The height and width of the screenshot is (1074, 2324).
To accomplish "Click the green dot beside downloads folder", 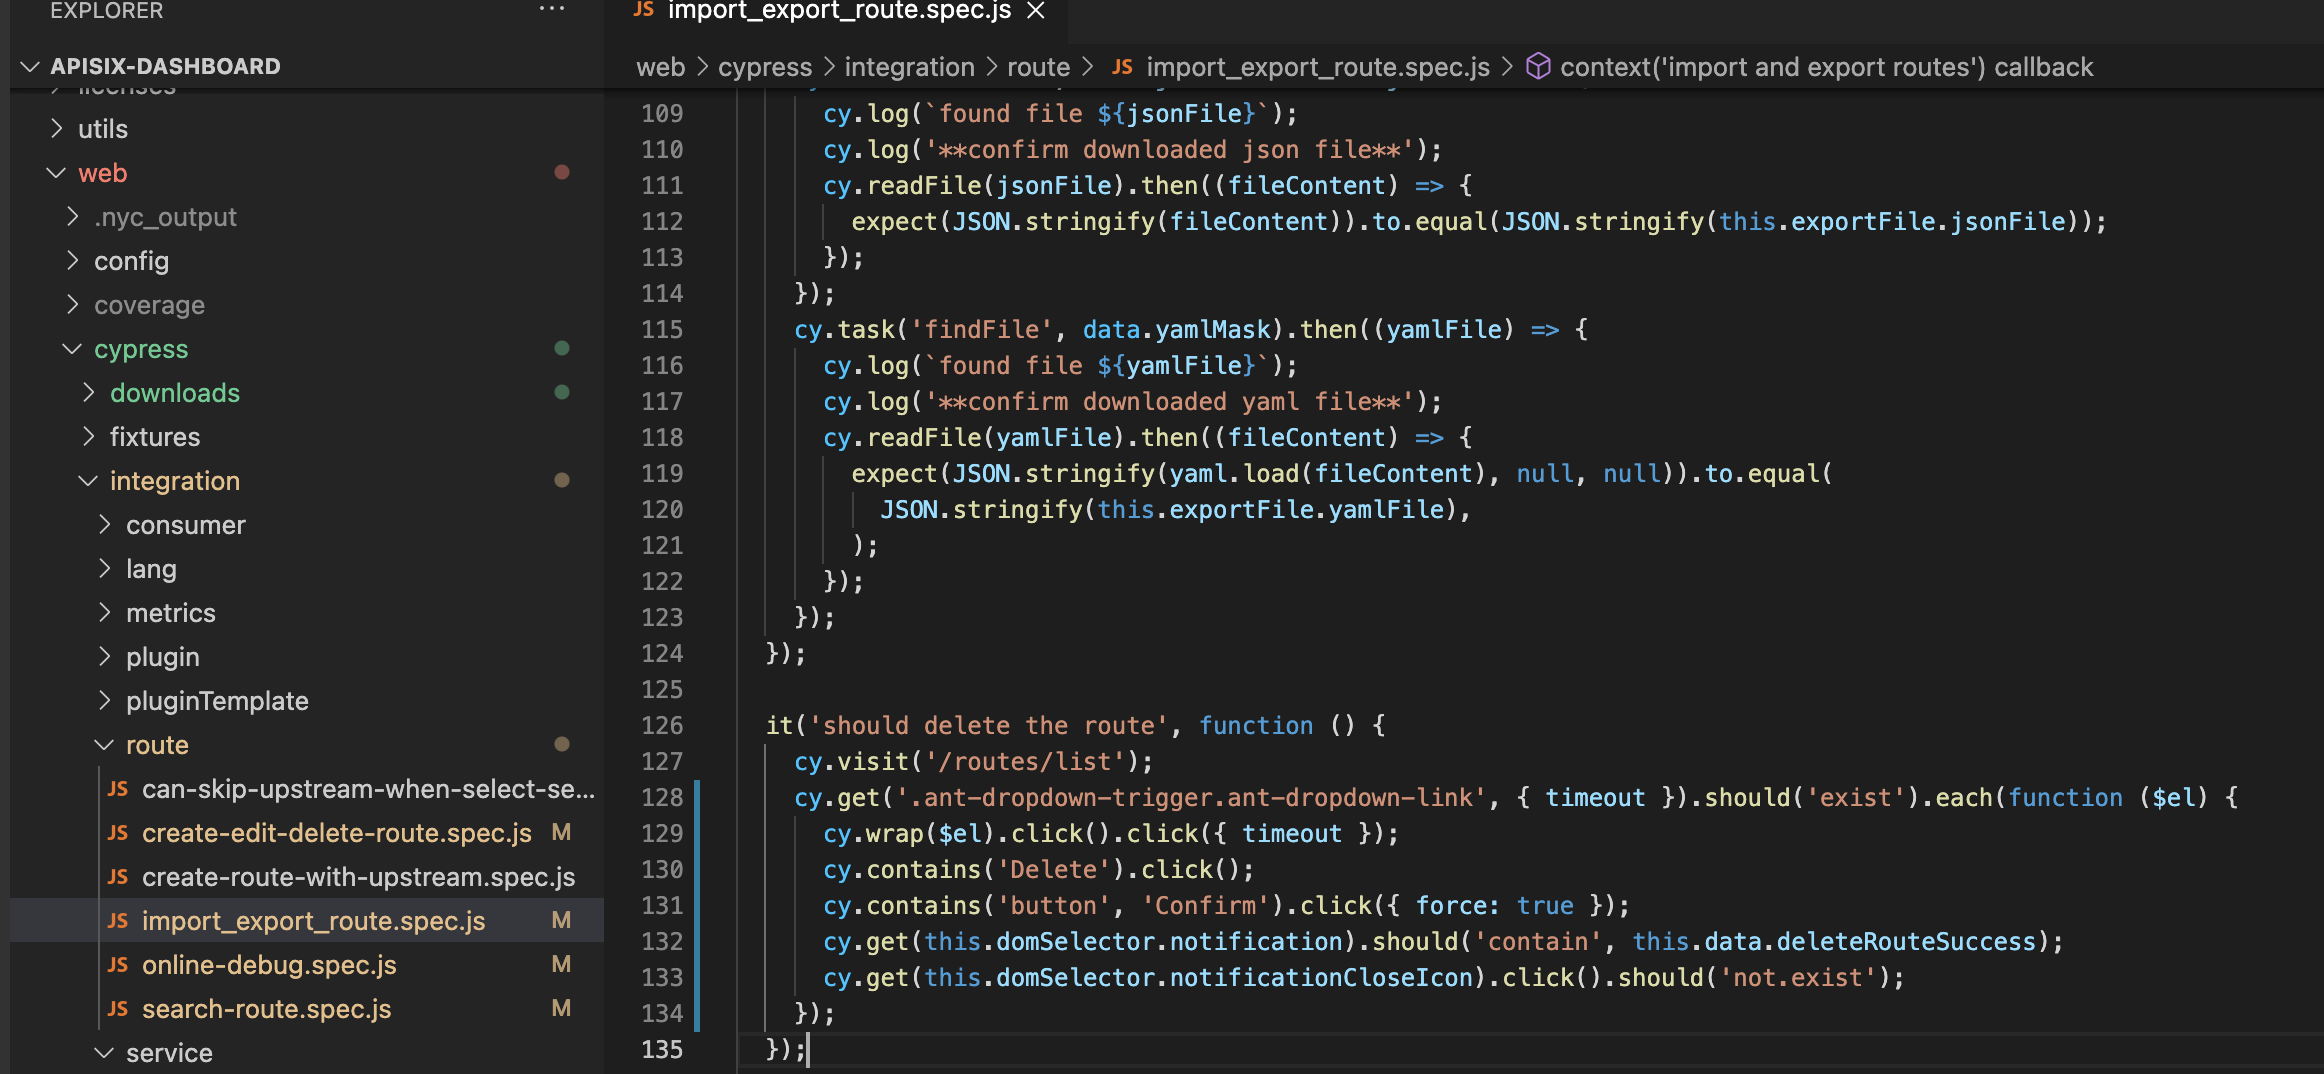I will point(562,392).
